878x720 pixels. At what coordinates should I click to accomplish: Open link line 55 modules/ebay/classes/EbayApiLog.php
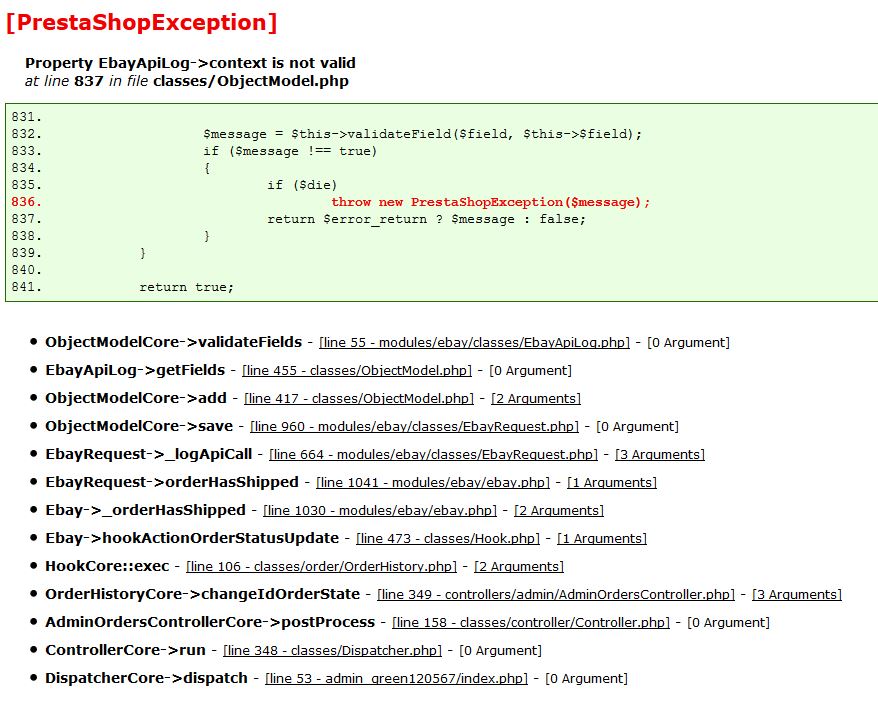(474, 343)
